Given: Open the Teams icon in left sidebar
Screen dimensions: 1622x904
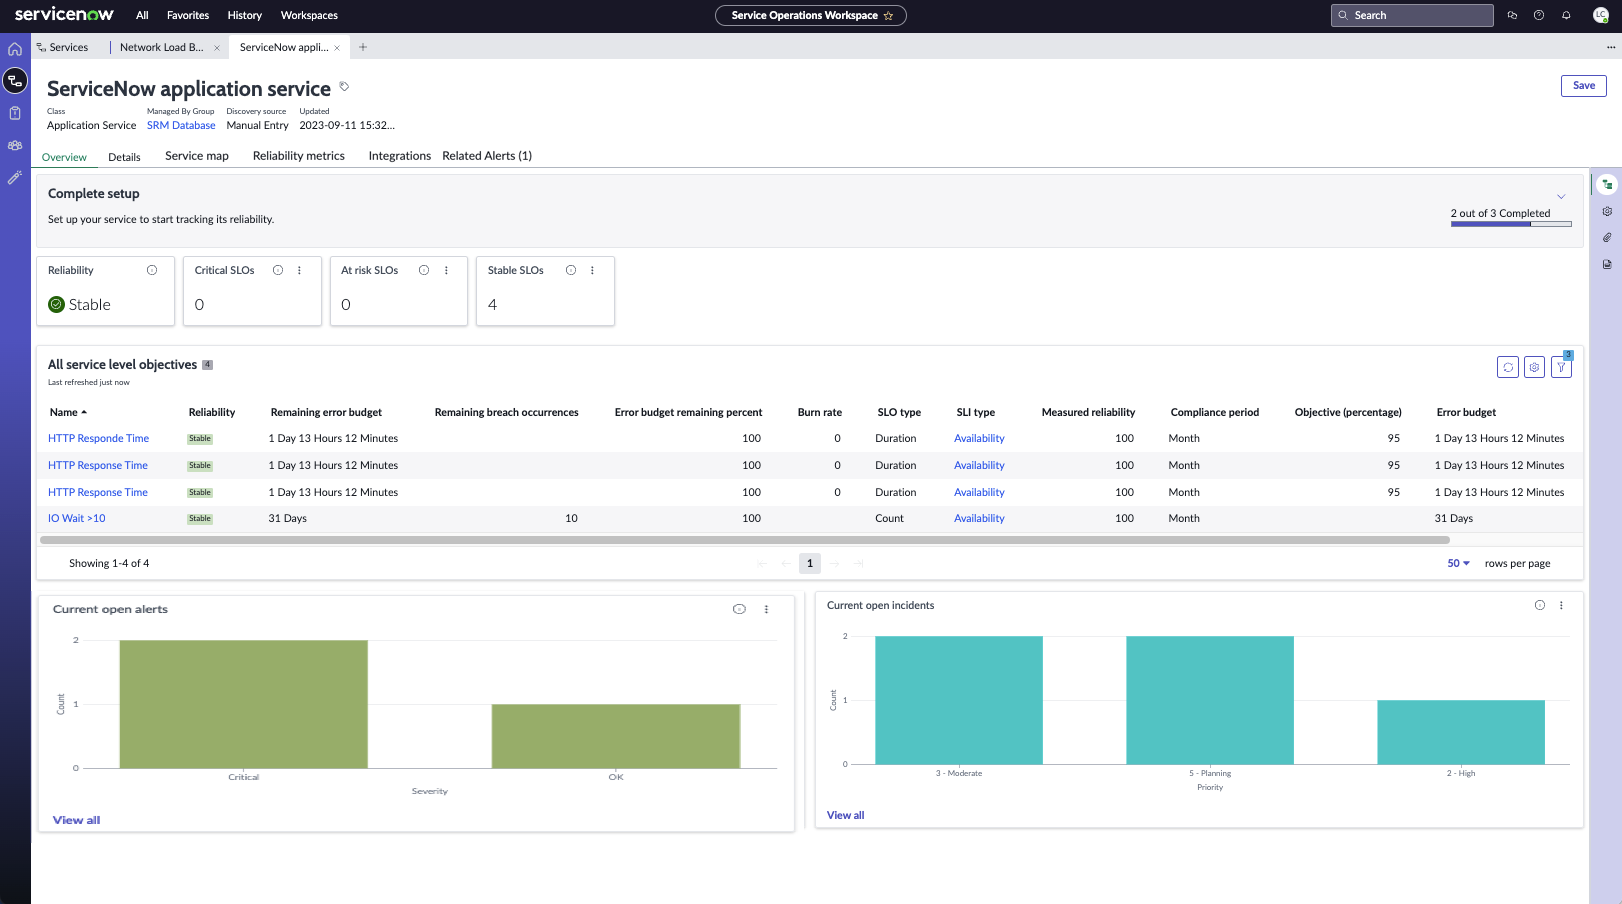Looking at the screenshot, I should click(x=15, y=145).
